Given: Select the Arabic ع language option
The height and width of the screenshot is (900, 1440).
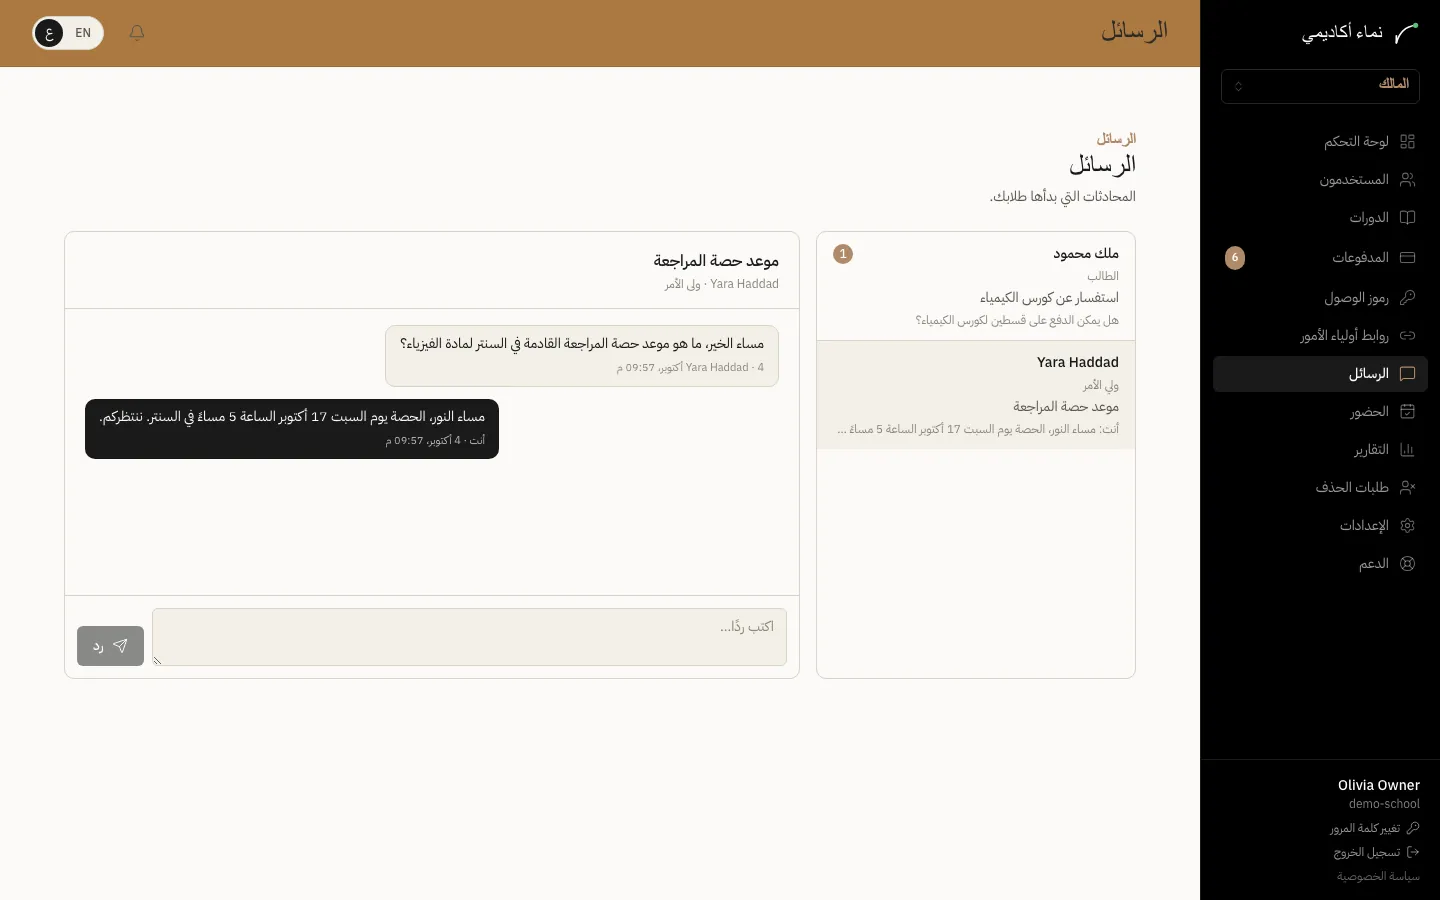Looking at the screenshot, I should [49, 33].
